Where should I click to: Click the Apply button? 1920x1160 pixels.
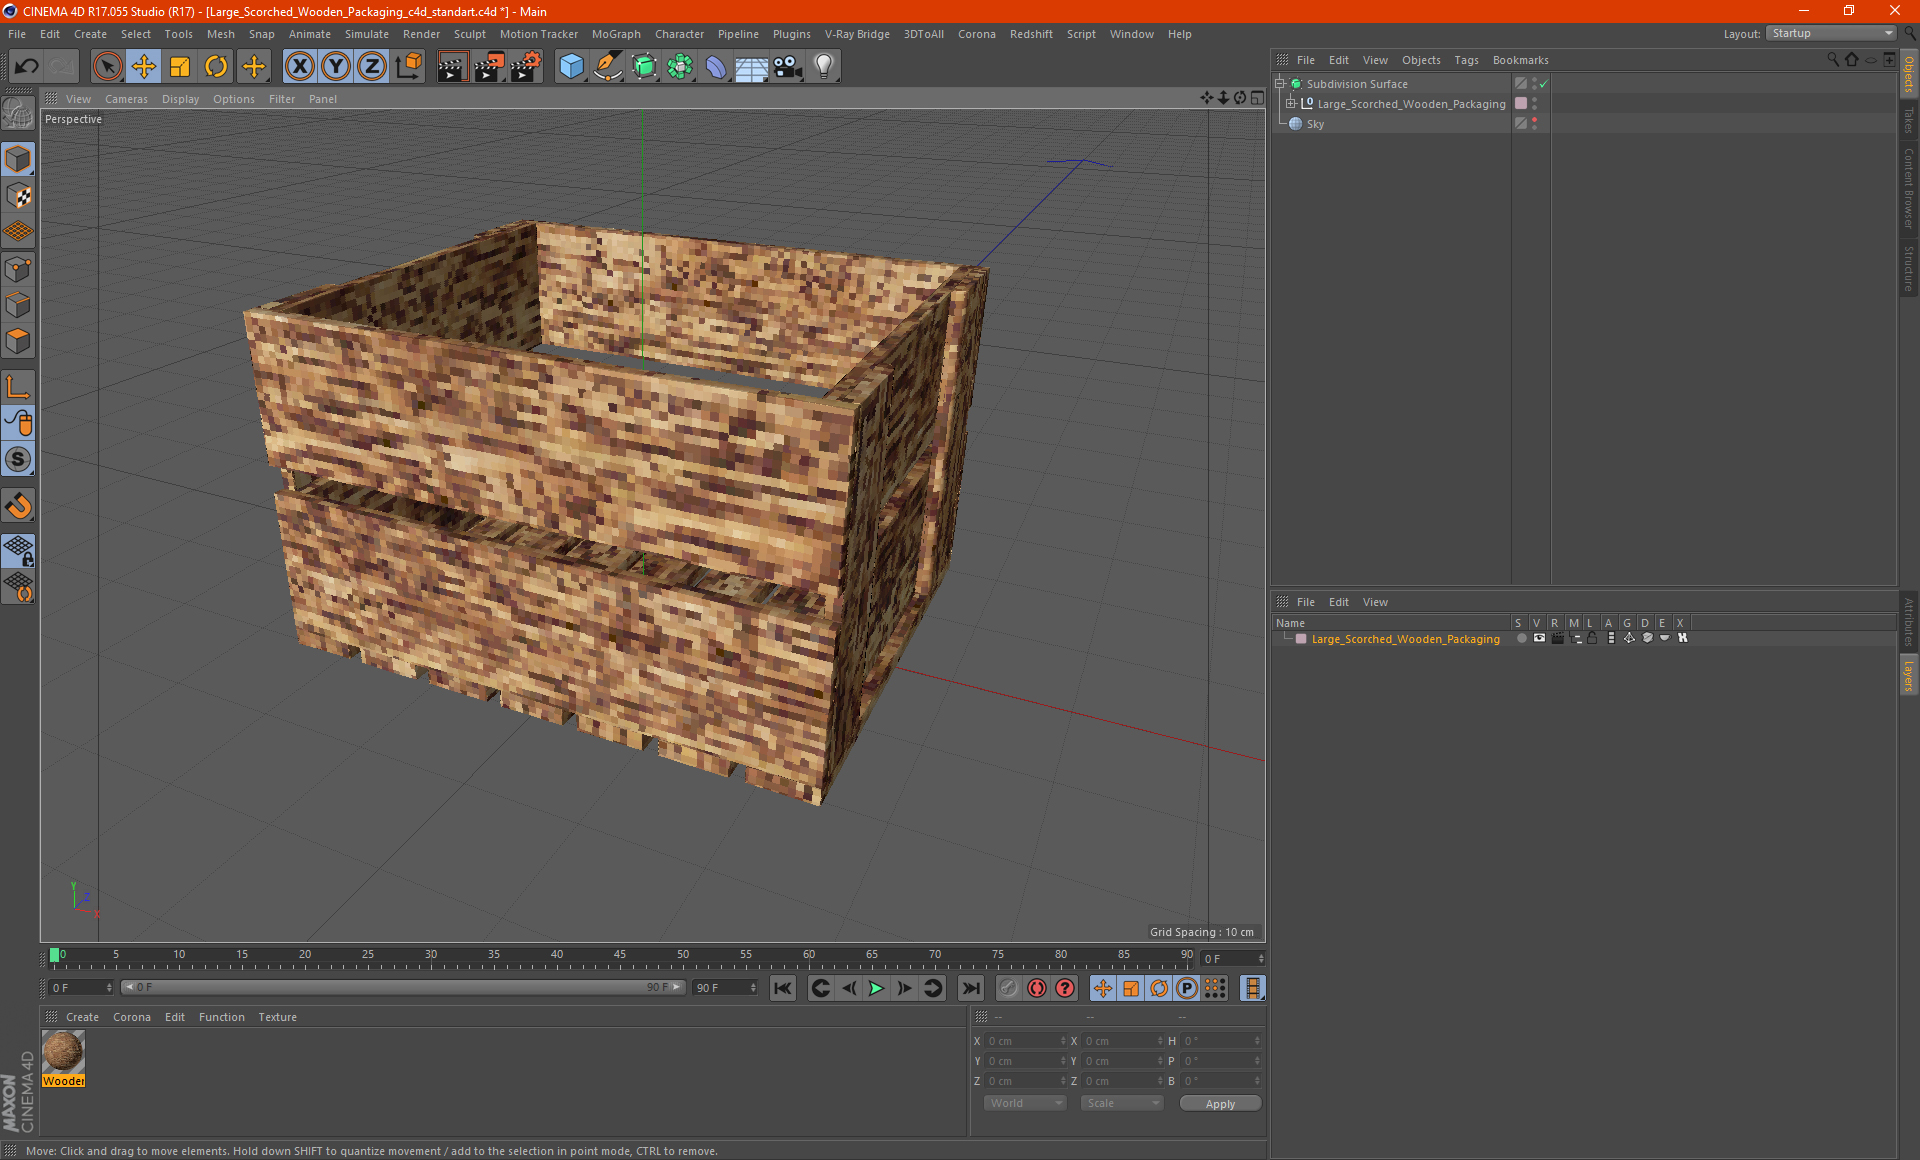[1220, 1104]
